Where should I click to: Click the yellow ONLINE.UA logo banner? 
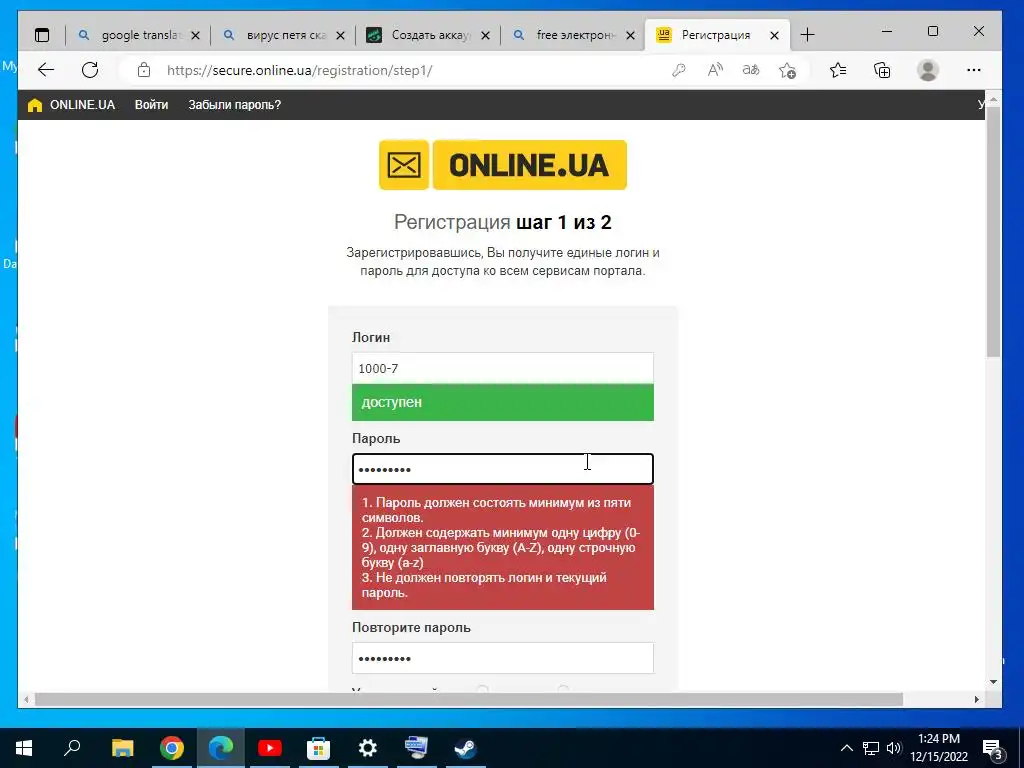pyautogui.click(x=530, y=165)
